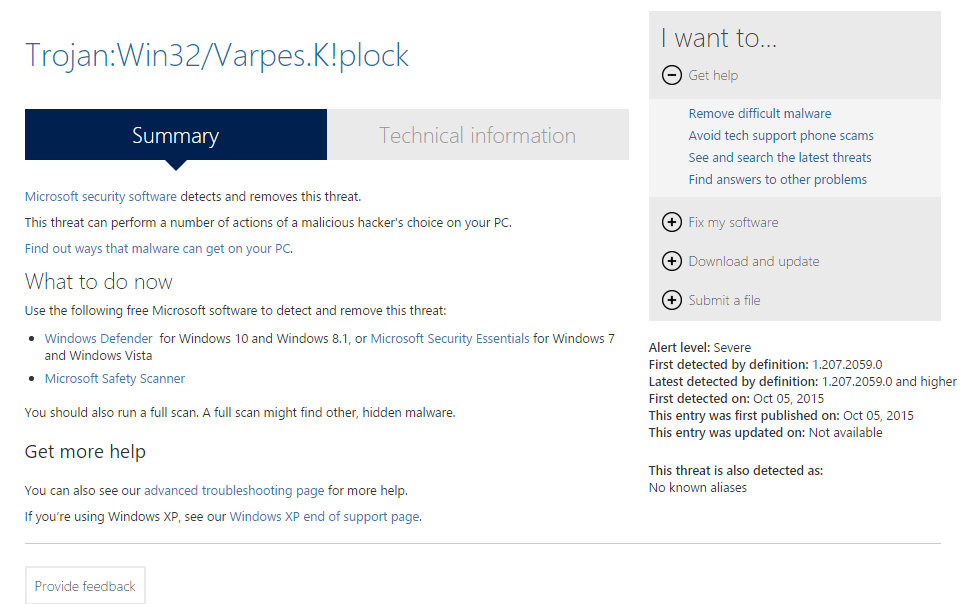Switch to the Technical information tab

[x=477, y=135]
